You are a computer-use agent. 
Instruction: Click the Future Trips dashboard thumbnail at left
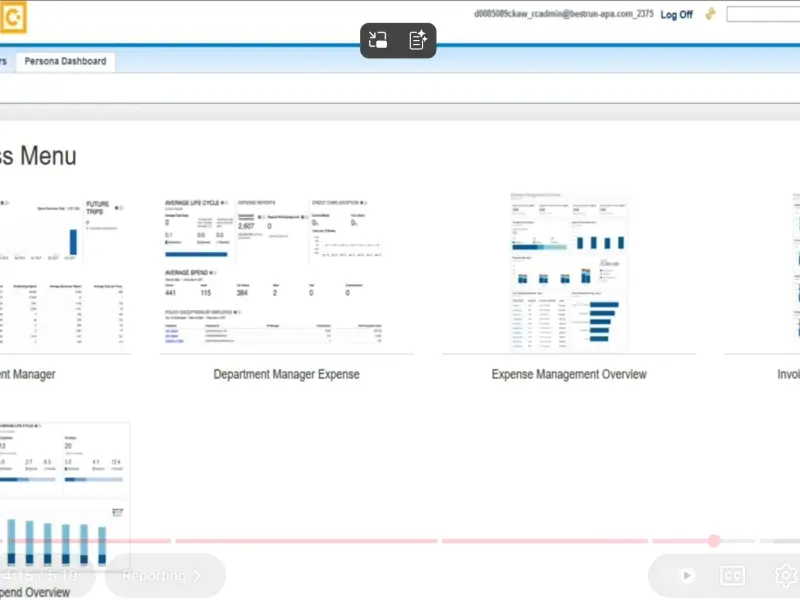point(65,272)
